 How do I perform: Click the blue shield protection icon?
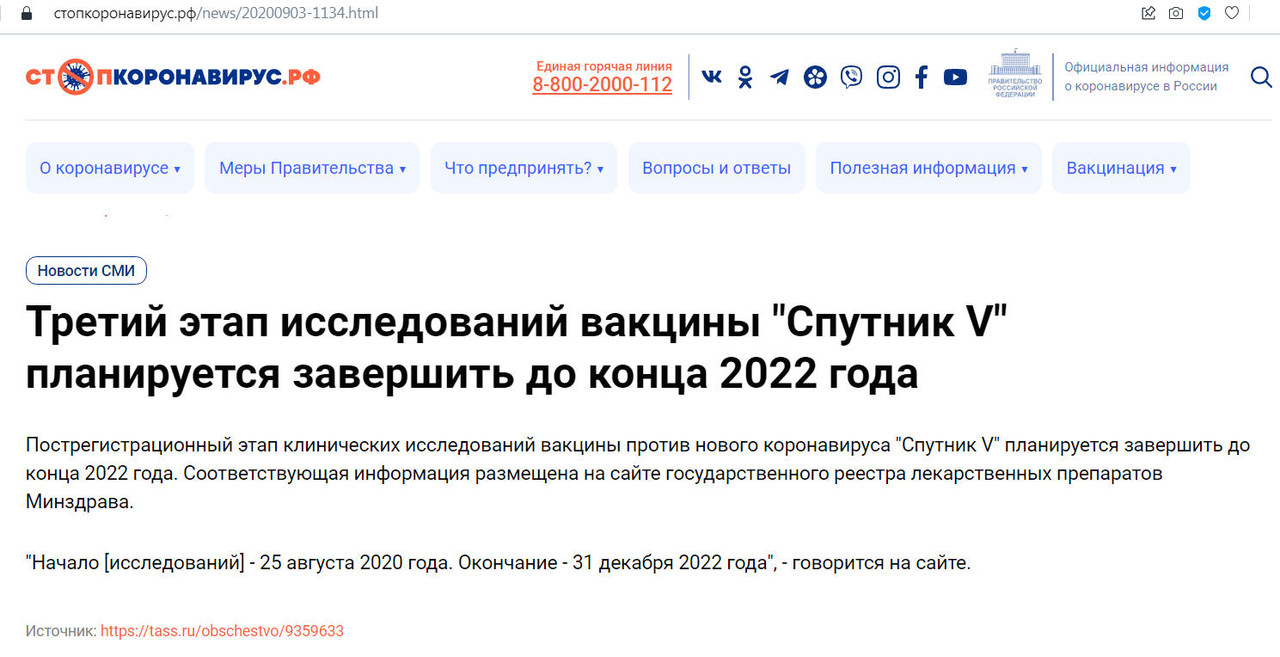1204,14
